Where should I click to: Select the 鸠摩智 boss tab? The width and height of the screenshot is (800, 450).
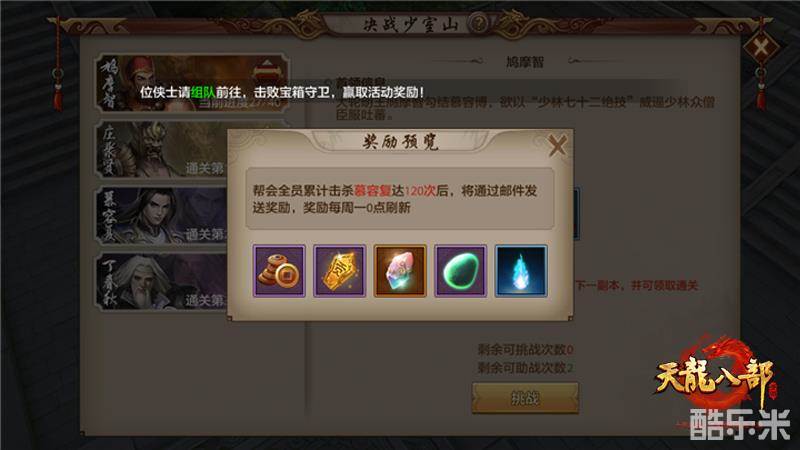pos(192,83)
